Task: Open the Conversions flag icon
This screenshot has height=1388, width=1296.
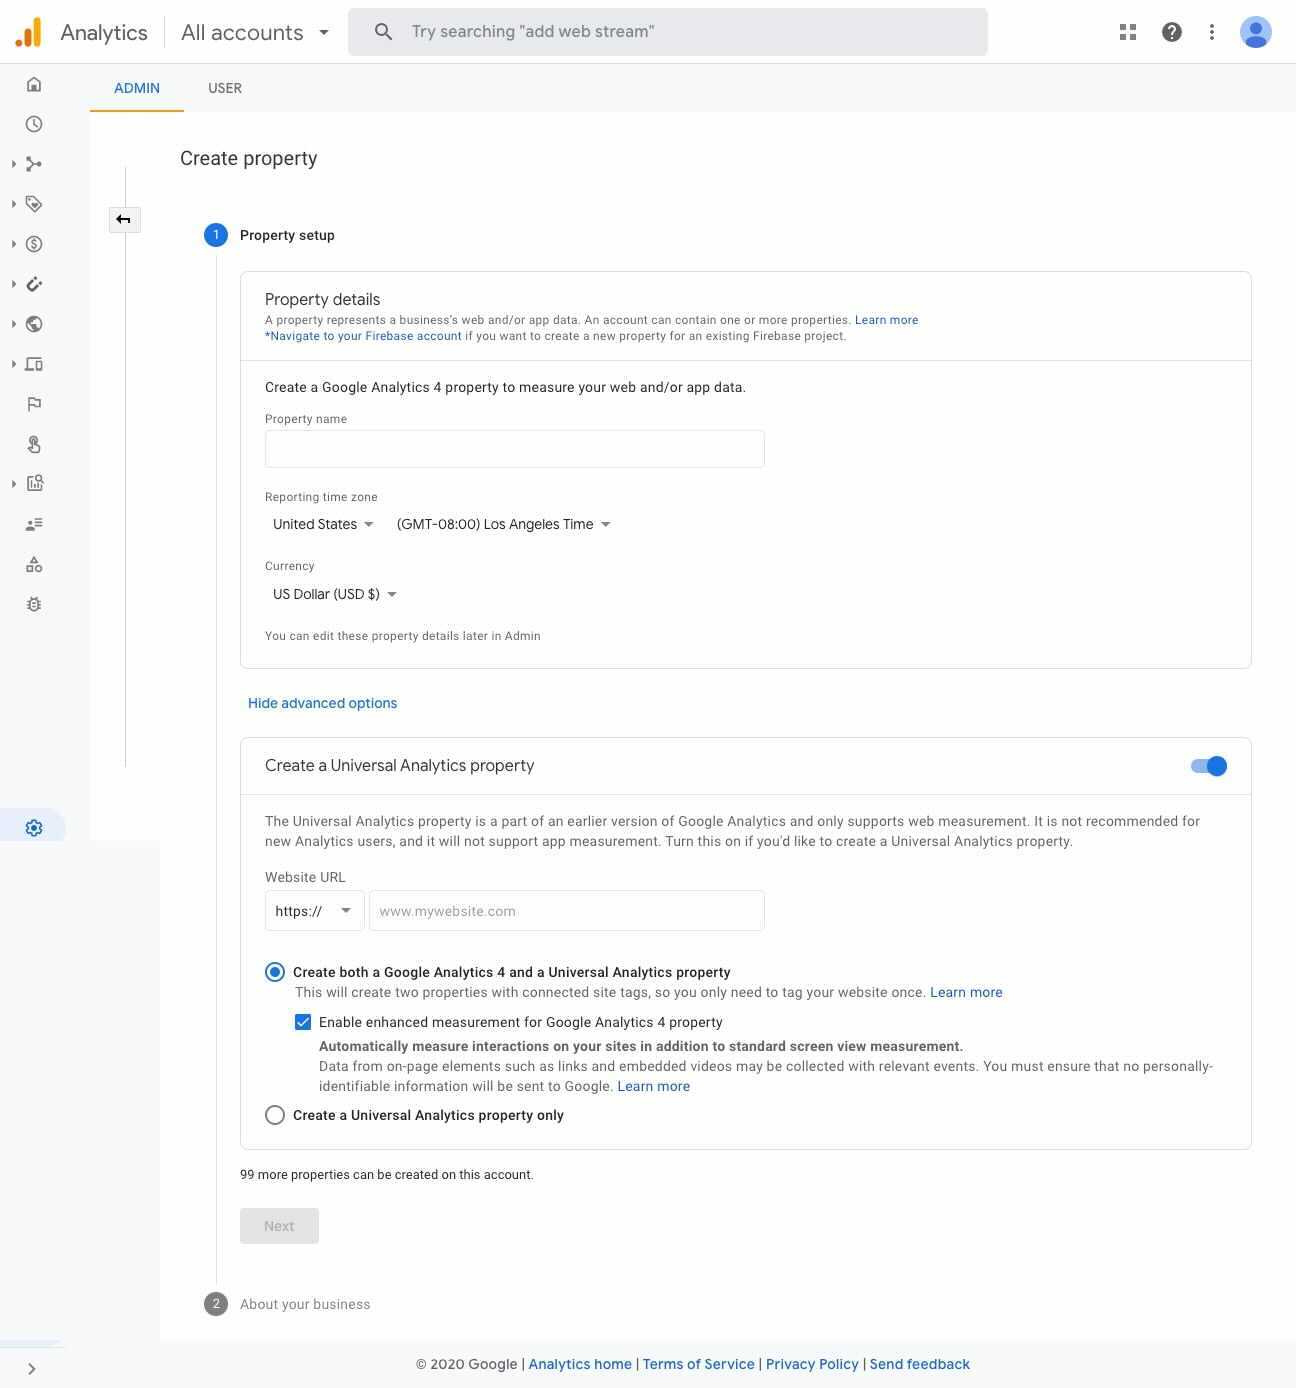Action: (x=34, y=404)
